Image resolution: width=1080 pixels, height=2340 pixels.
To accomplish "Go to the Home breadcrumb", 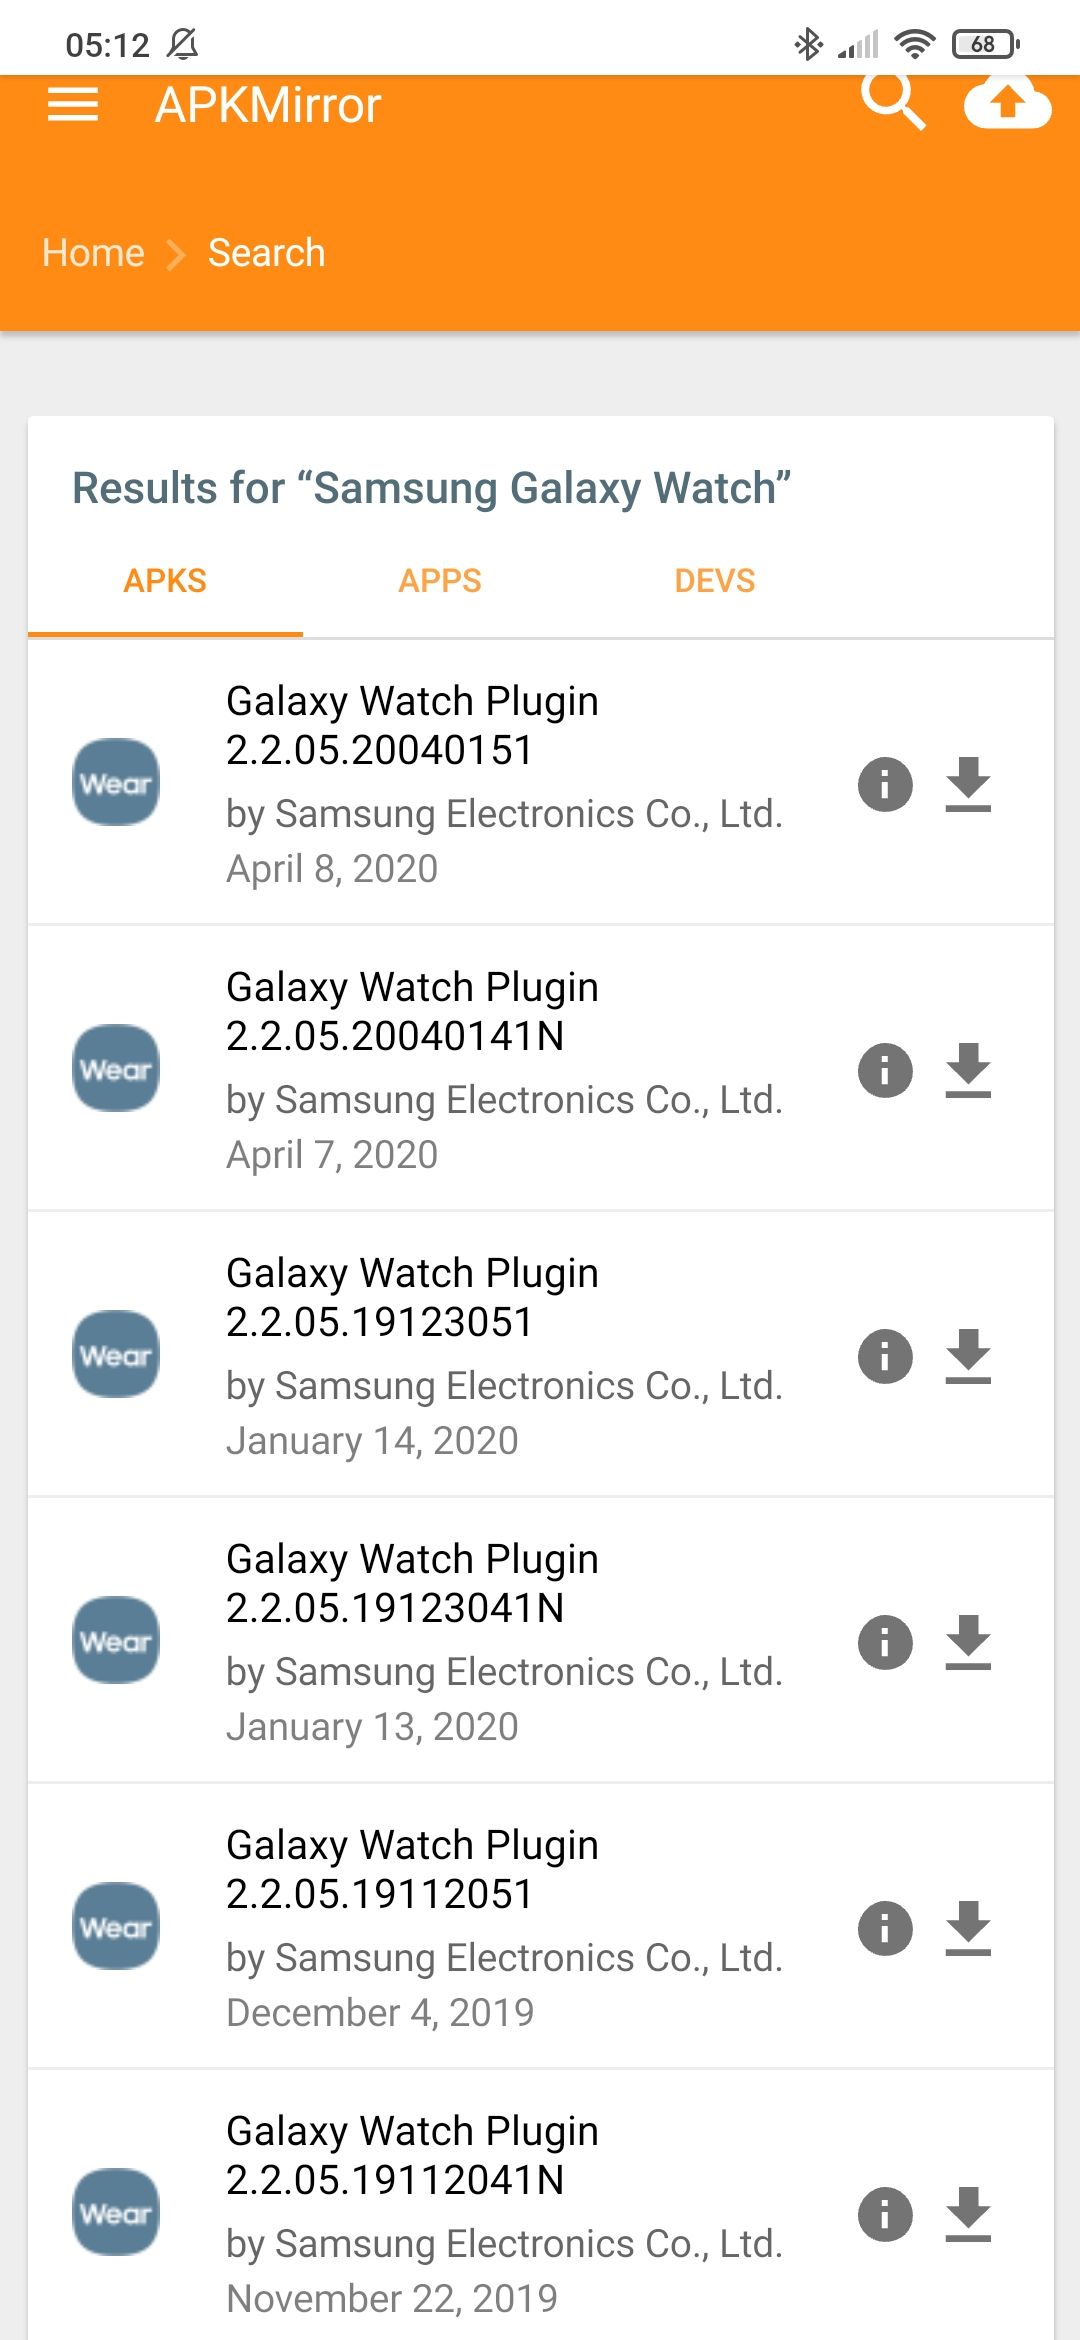I will [93, 253].
